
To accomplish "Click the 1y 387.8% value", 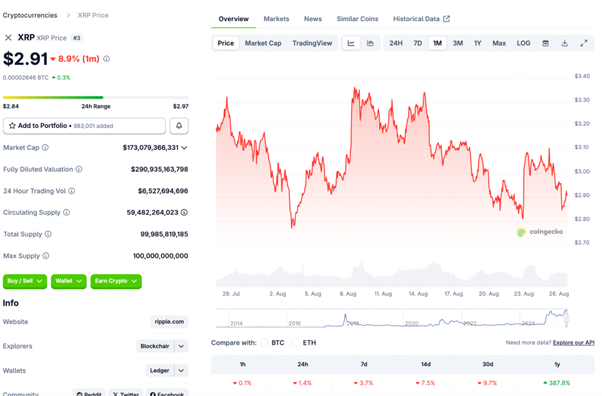I will coord(557,383).
